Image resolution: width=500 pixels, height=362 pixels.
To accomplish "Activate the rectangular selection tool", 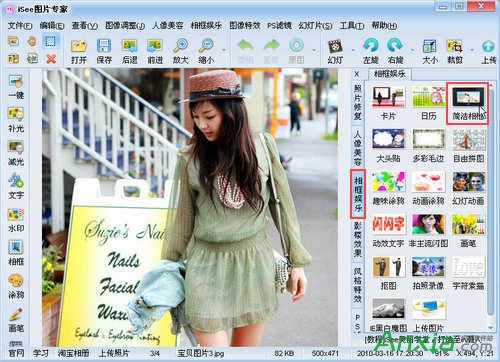I will click(50, 41).
